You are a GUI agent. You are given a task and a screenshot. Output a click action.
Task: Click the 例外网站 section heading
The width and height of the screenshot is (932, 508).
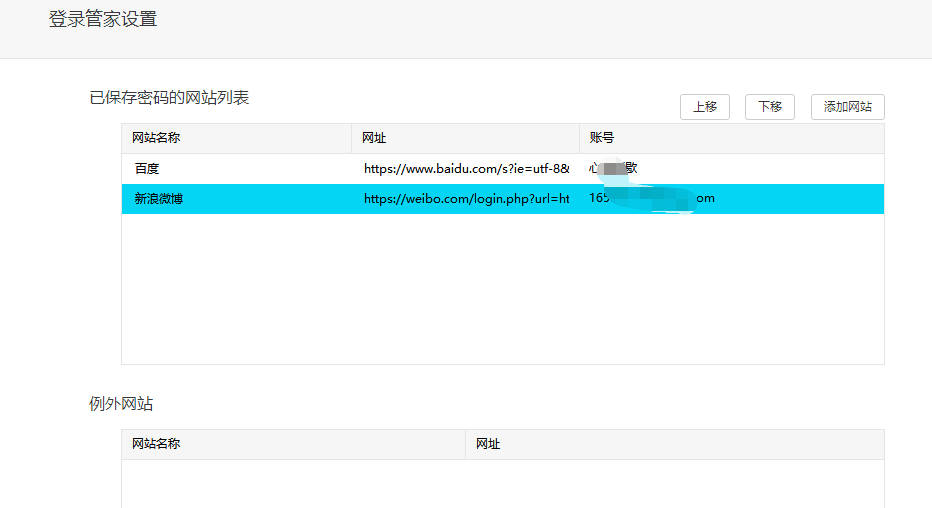121,404
